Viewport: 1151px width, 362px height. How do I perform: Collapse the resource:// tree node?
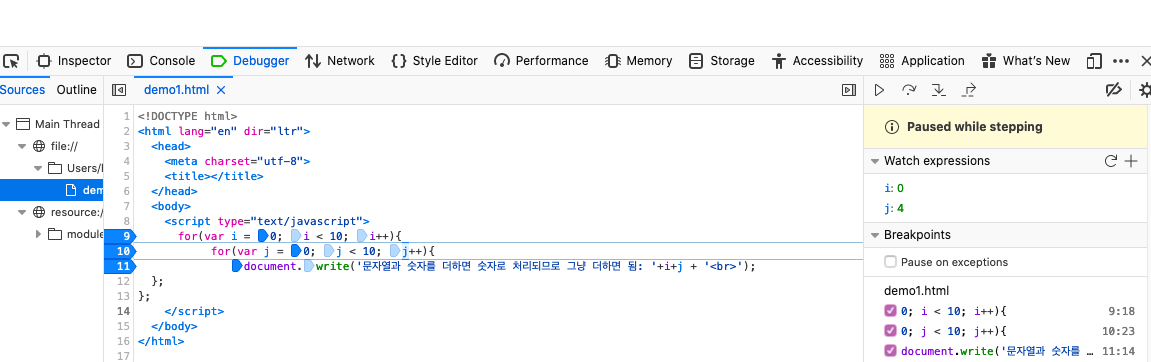[x=23, y=212]
